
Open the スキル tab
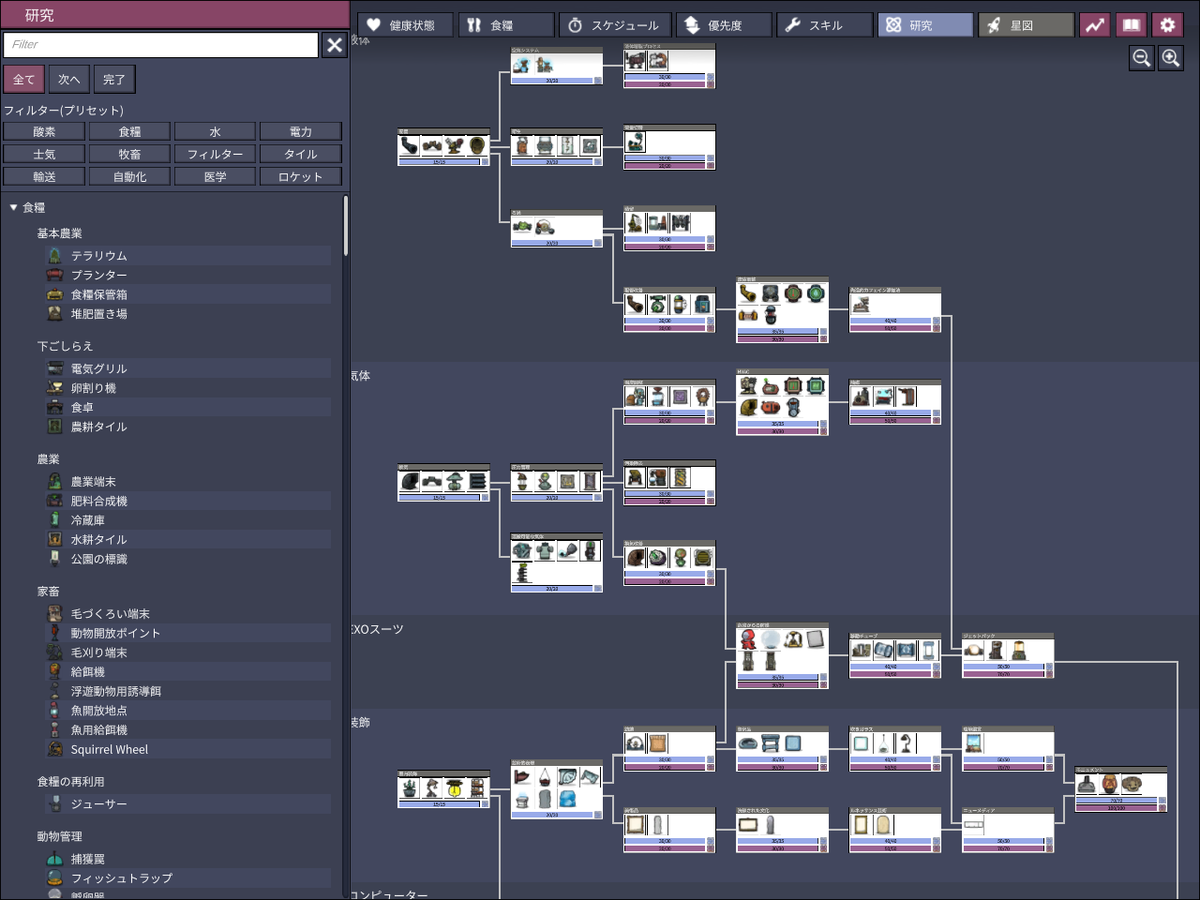click(x=825, y=25)
